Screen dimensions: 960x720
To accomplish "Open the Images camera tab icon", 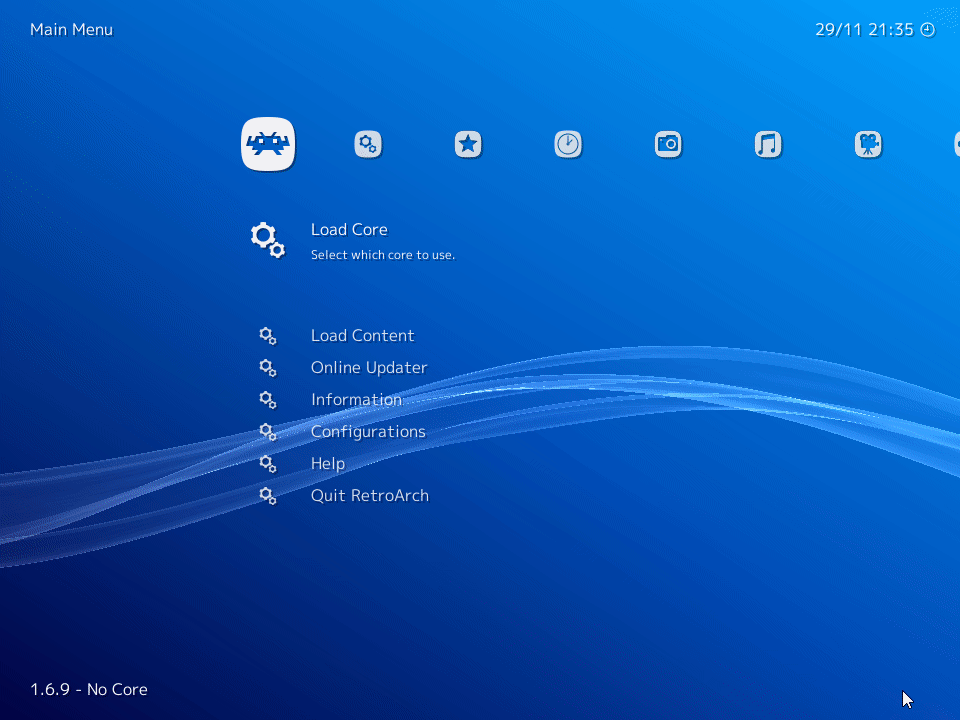I will pos(668,144).
